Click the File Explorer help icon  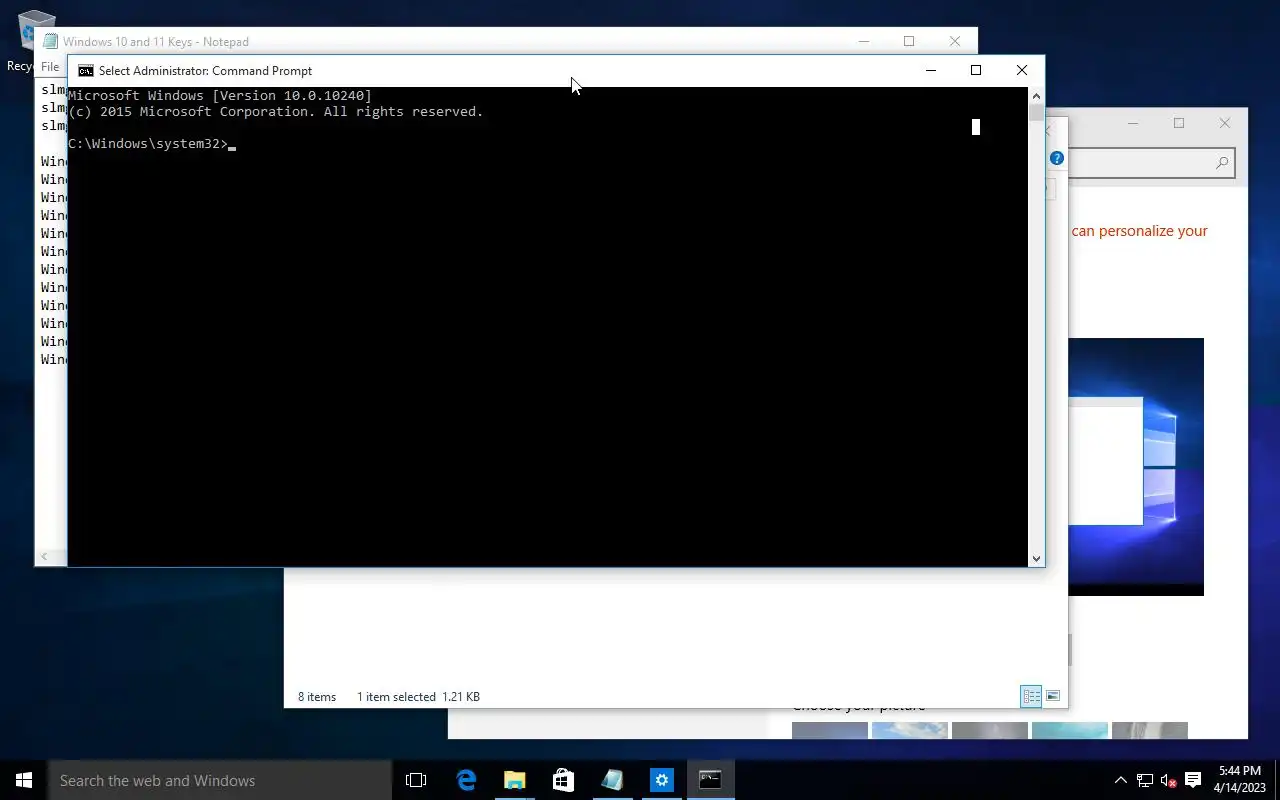[1057, 158]
